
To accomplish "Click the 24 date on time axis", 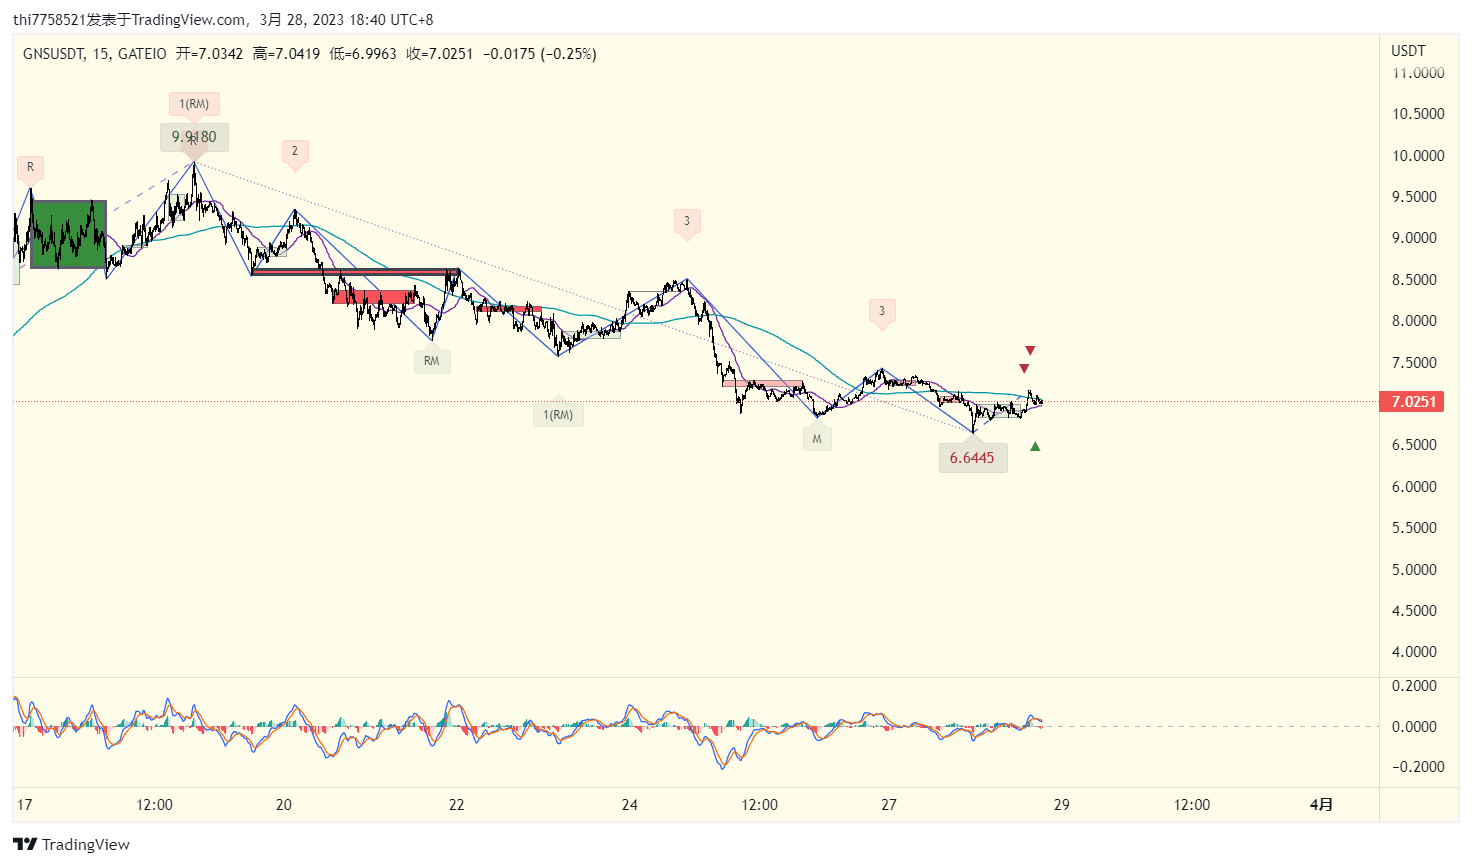I will point(630,805).
